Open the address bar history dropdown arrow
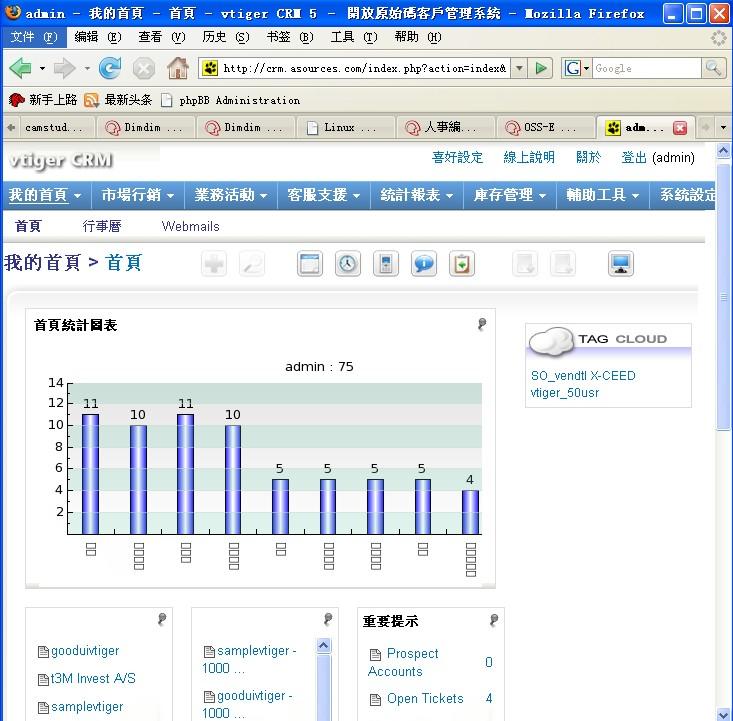The width and height of the screenshot is (733, 721). [x=519, y=68]
